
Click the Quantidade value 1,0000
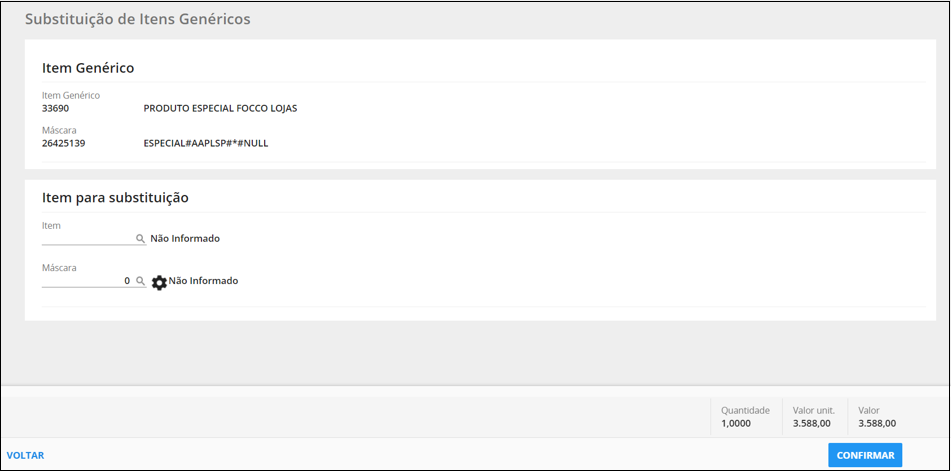point(736,423)
